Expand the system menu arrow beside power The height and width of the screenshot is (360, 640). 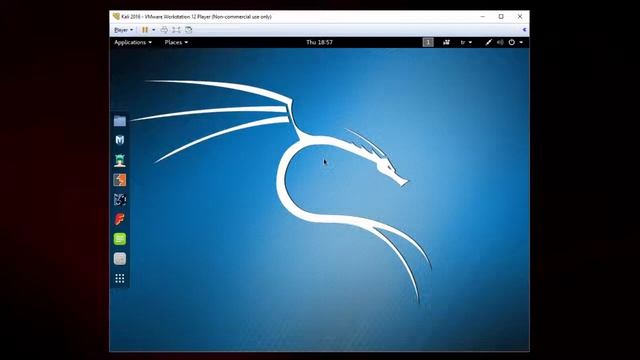pyautogui.click(x=521, y=42)
